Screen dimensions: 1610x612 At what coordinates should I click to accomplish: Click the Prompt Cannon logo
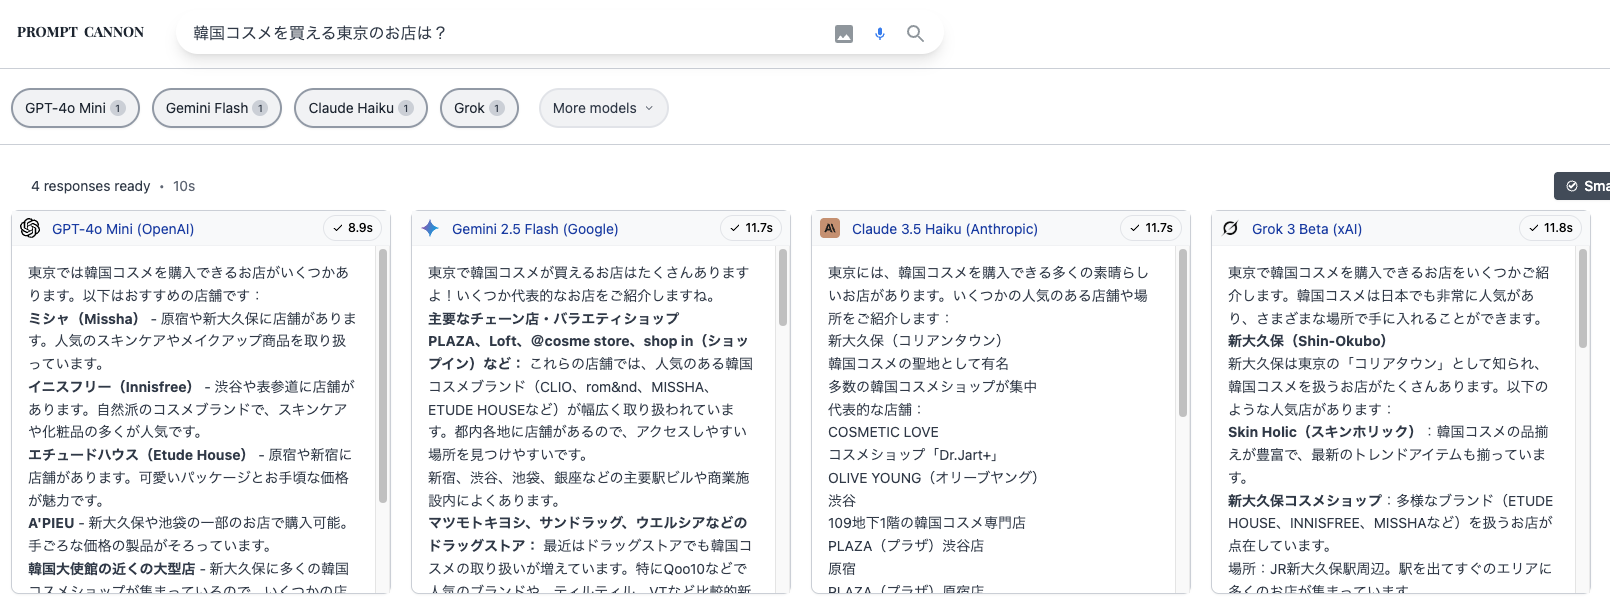pos(81,32)
